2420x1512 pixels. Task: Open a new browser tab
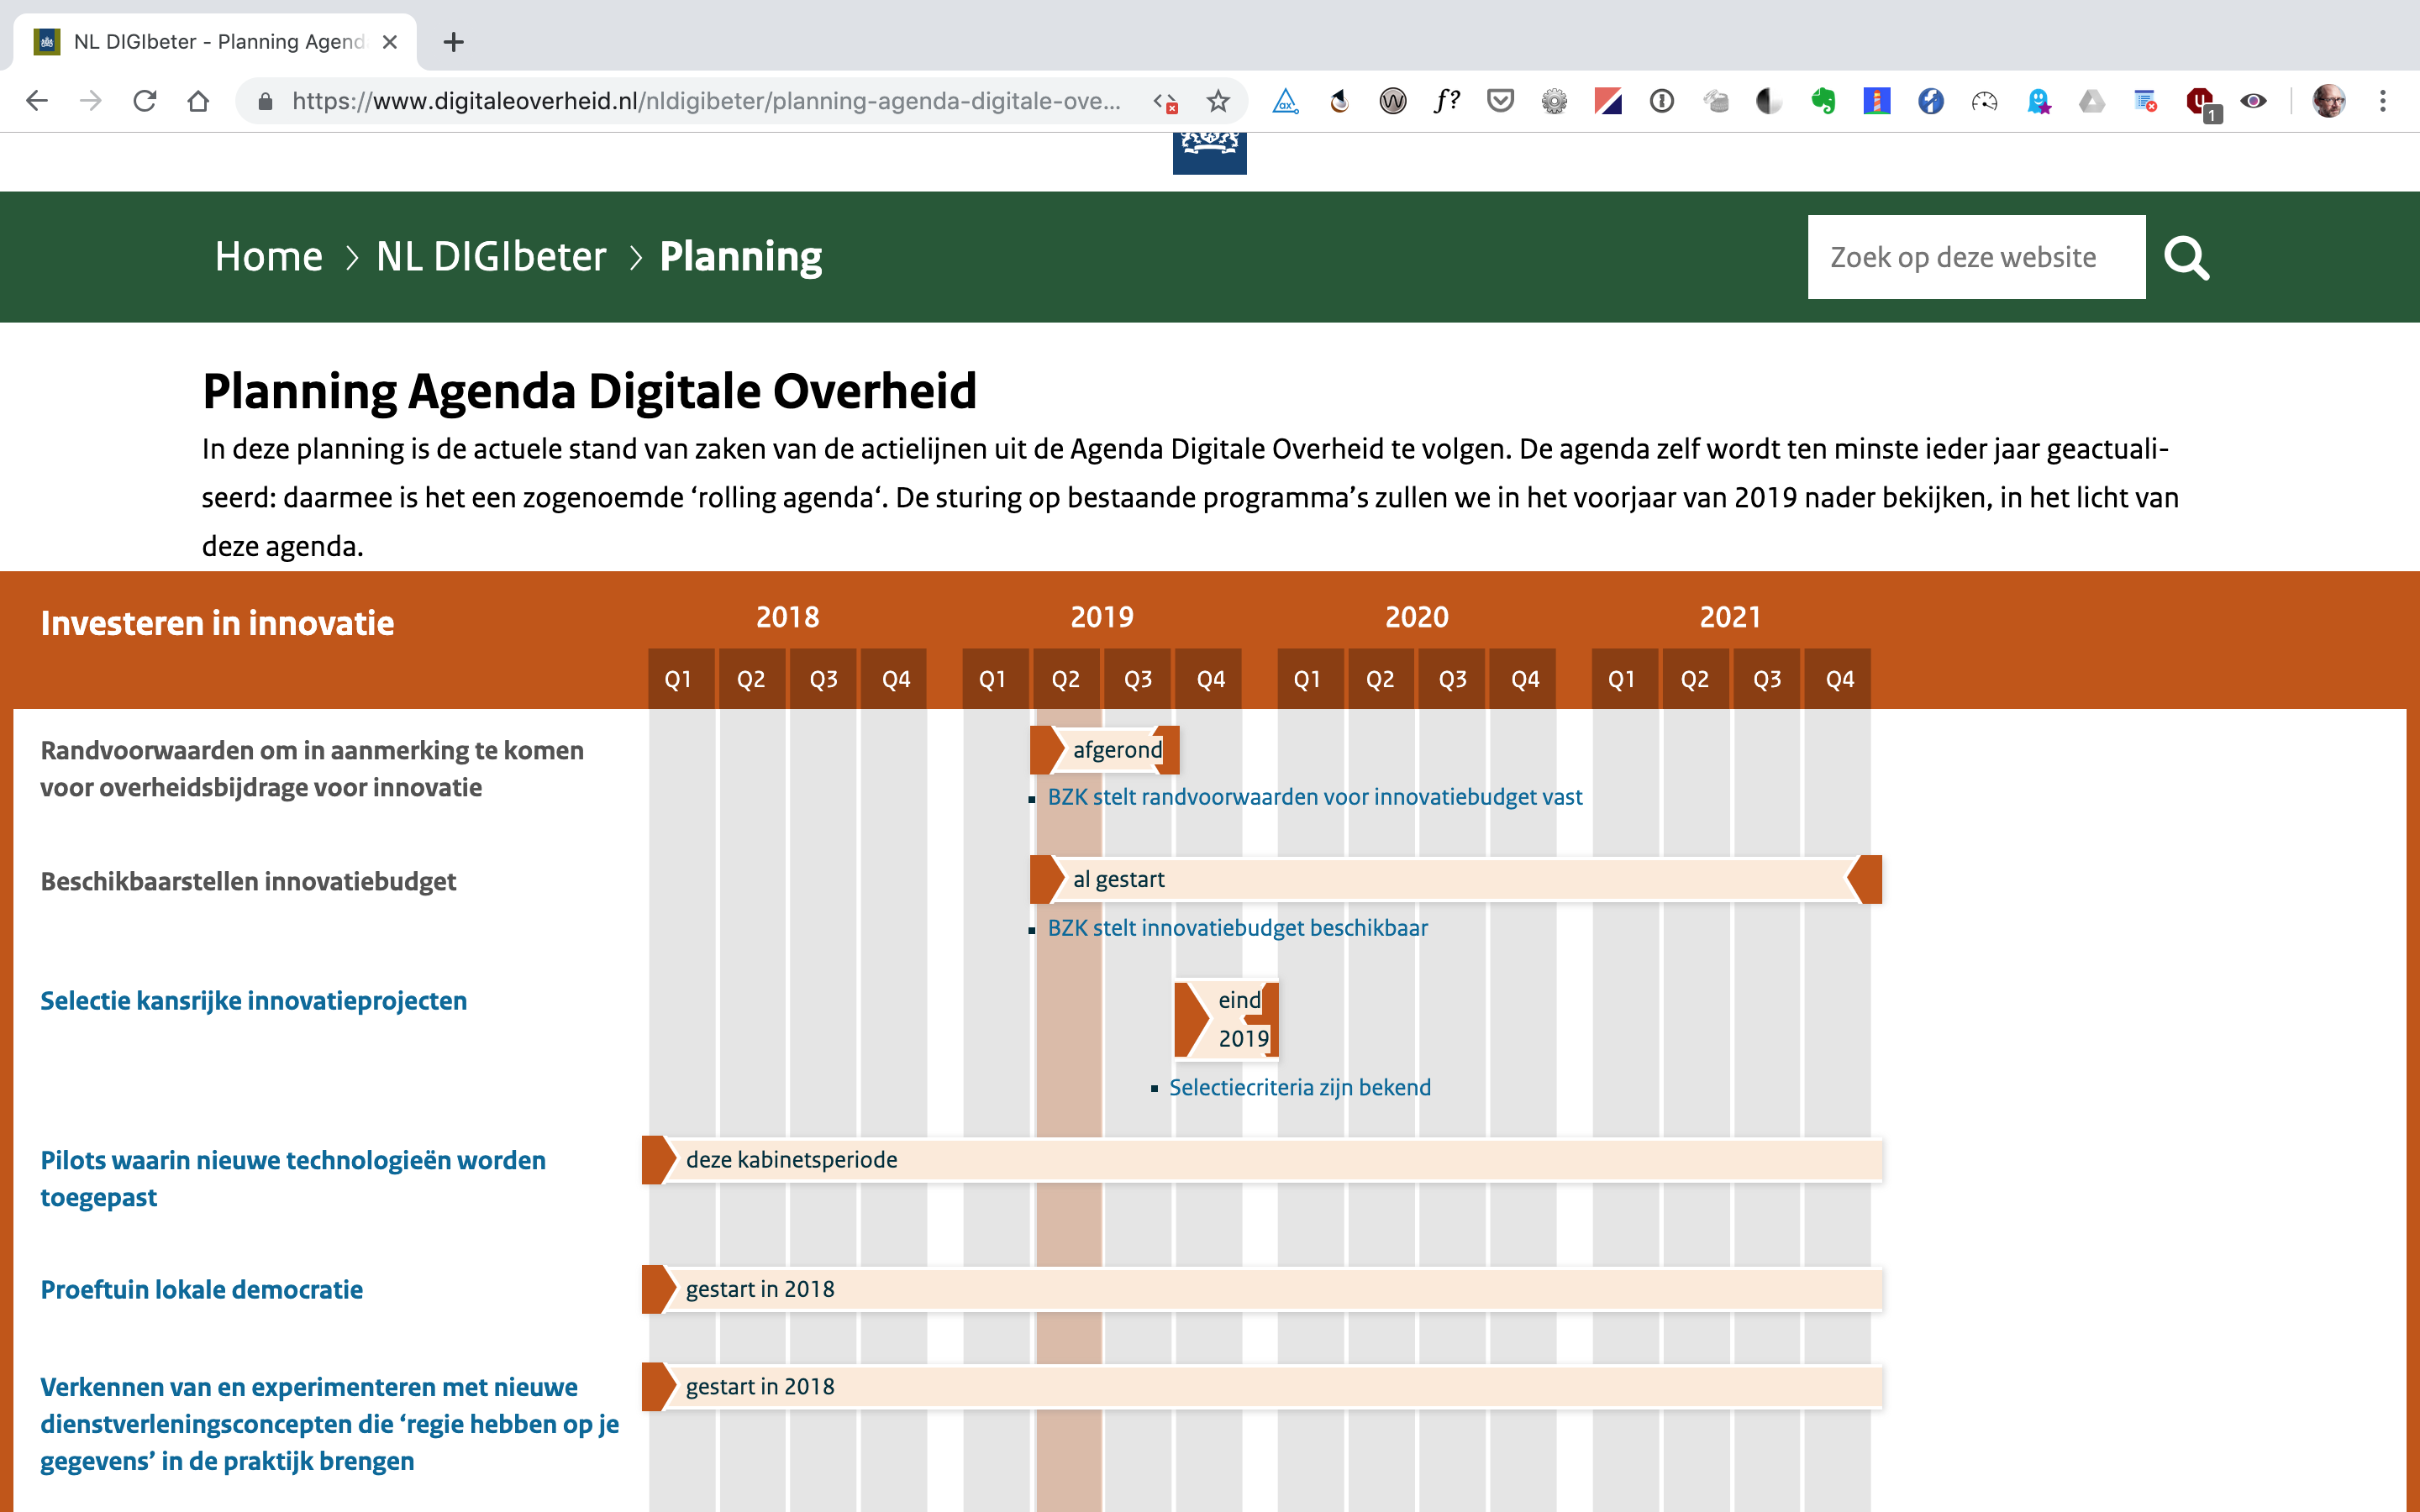(x=454, y=42)
